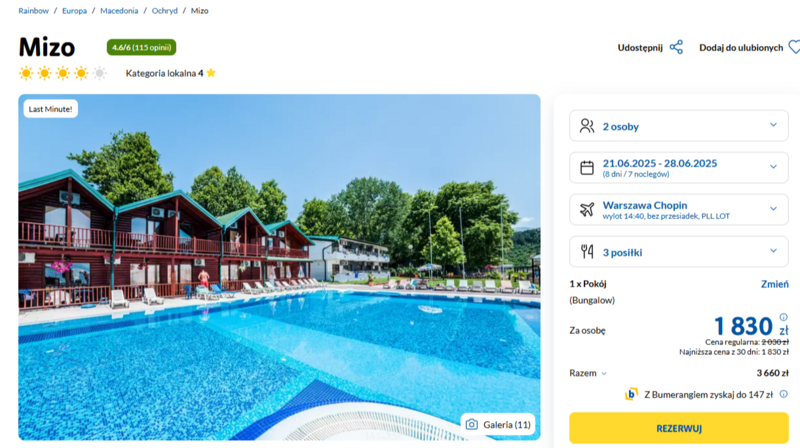800x448 pixels.
Task: Click the camera icon in Galeria button
Action: (472, 425)
